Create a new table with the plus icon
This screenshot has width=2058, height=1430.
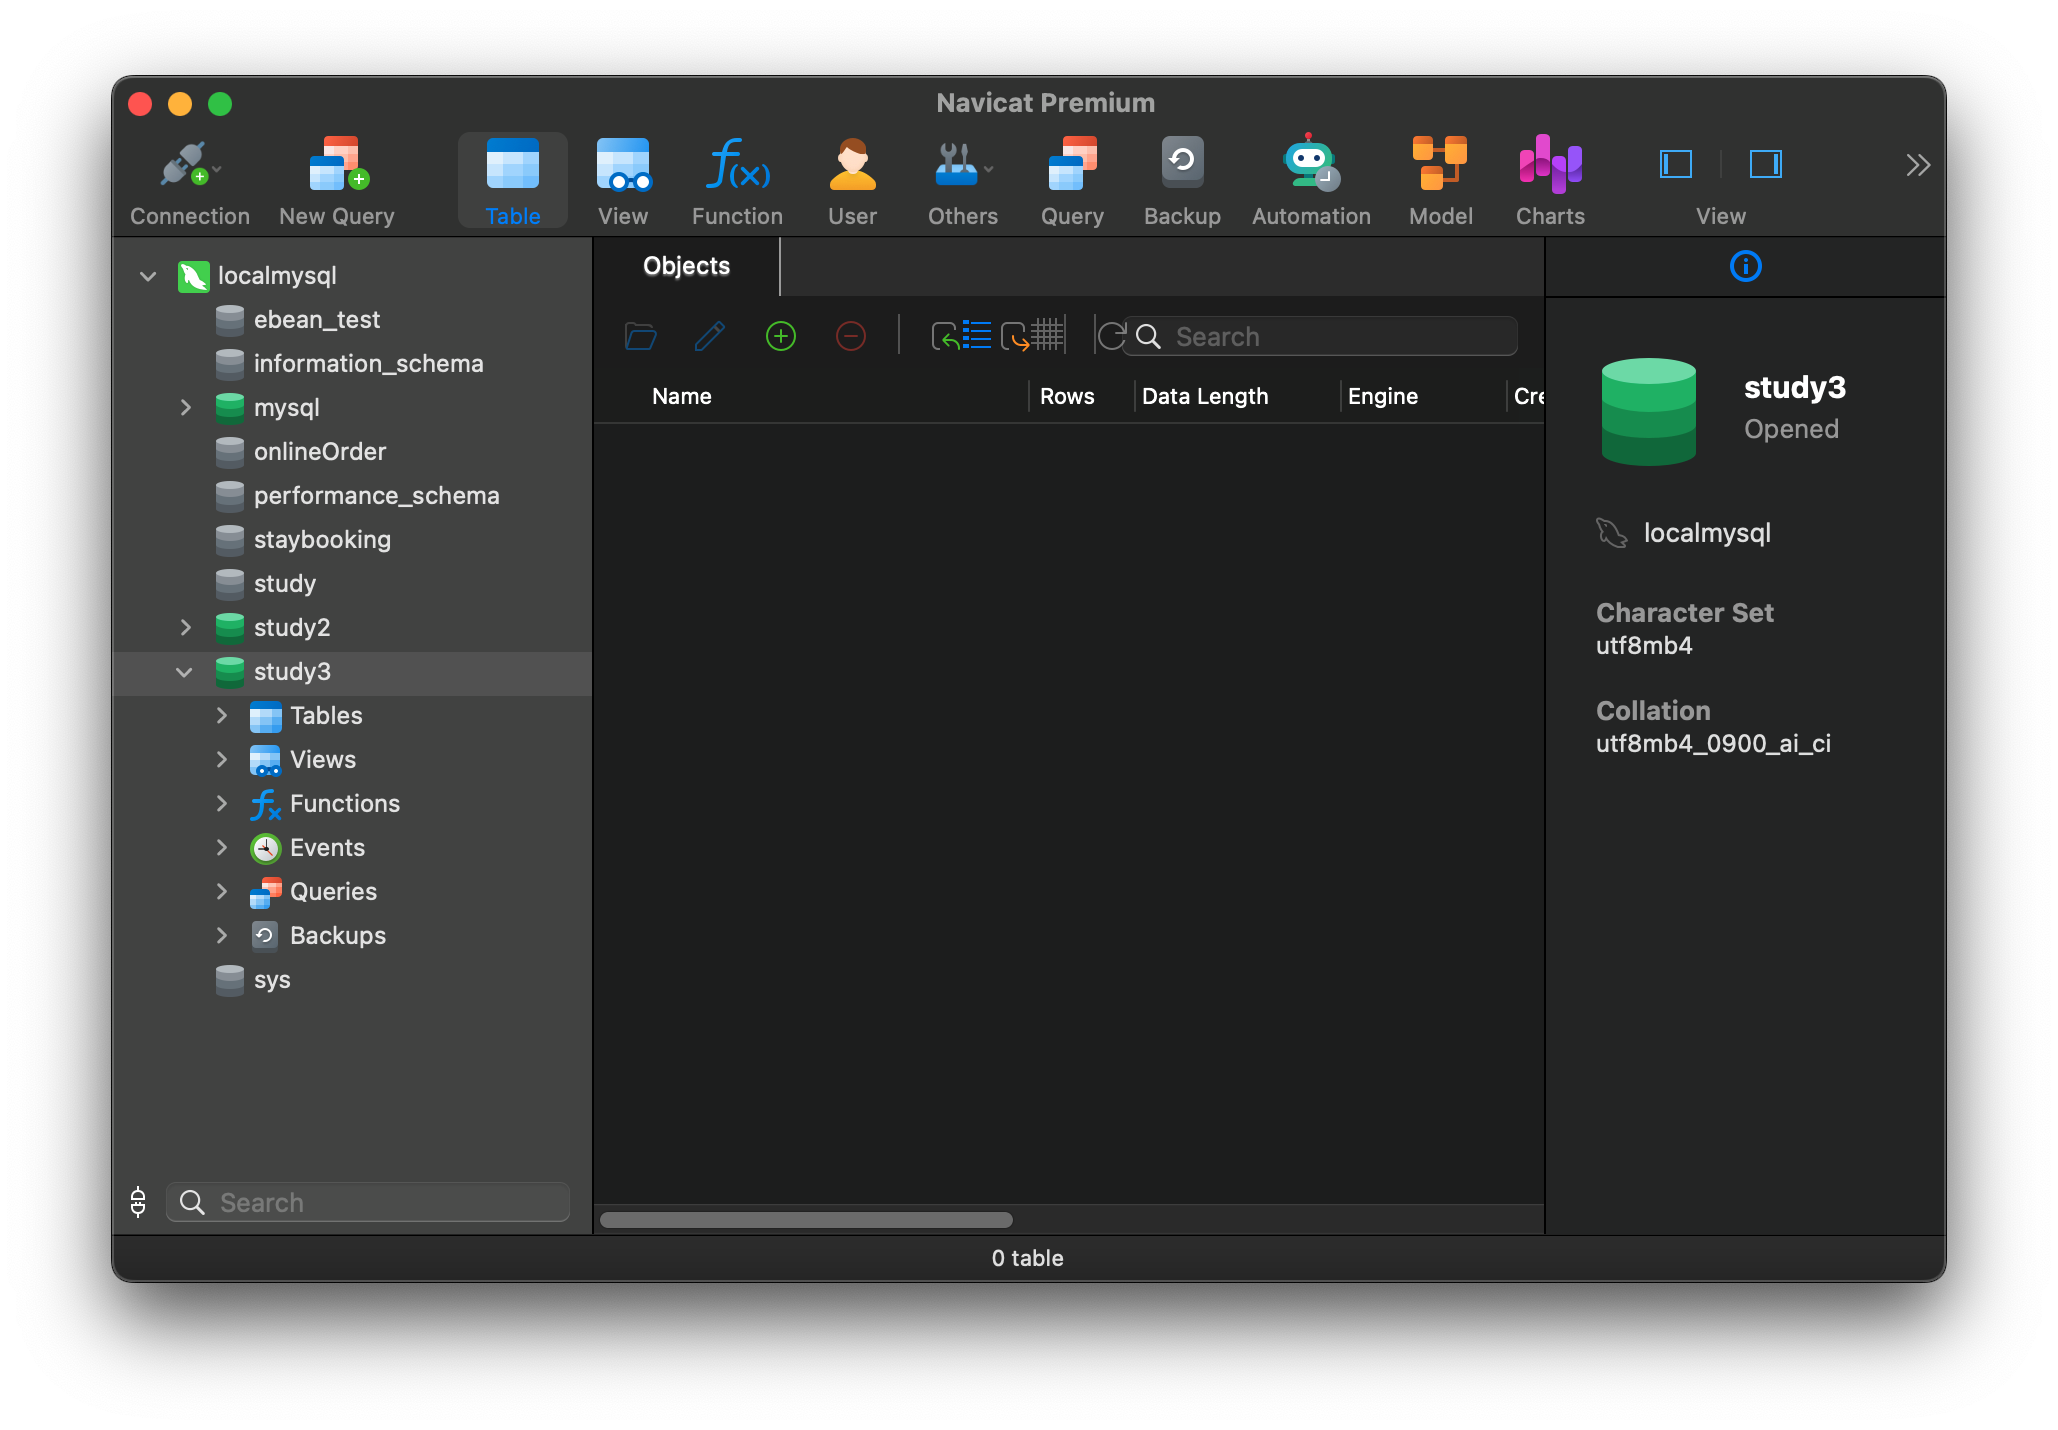pyautogui.click(x=781, y=336)
